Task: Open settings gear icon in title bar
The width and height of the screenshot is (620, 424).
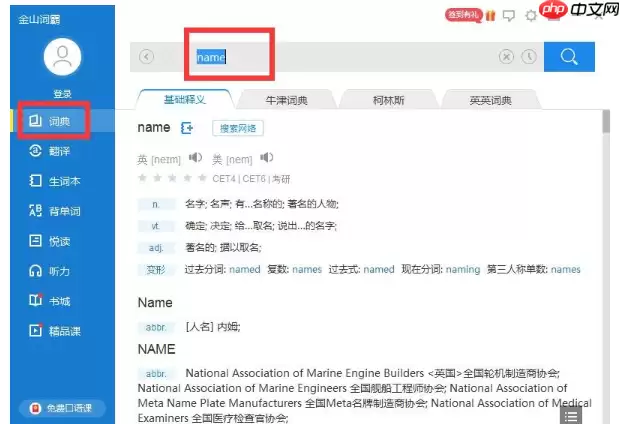Action: click(x=531, y=15)
